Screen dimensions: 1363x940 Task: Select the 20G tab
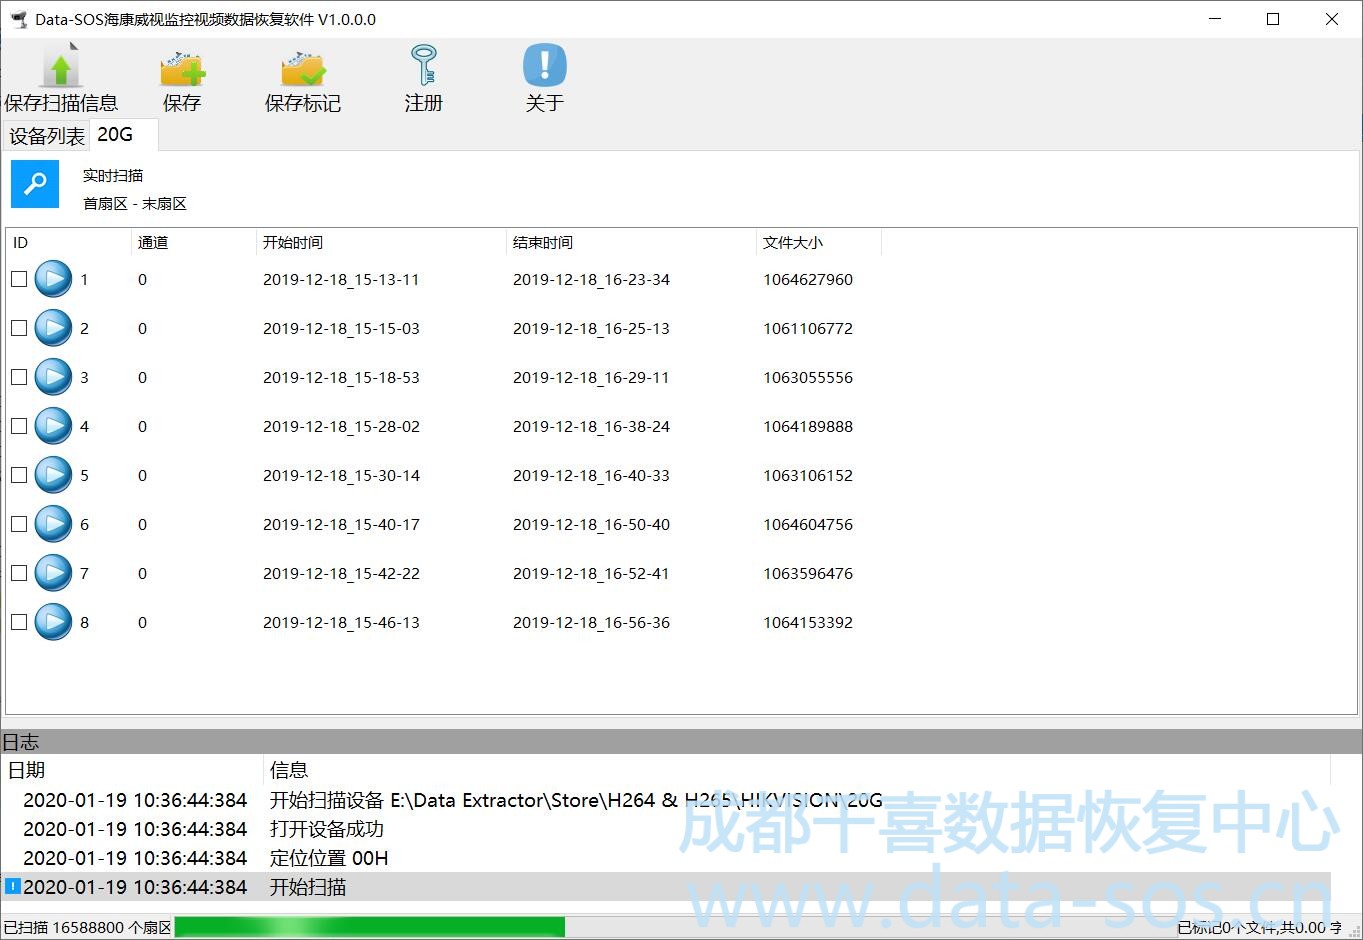tap(115, 134)
